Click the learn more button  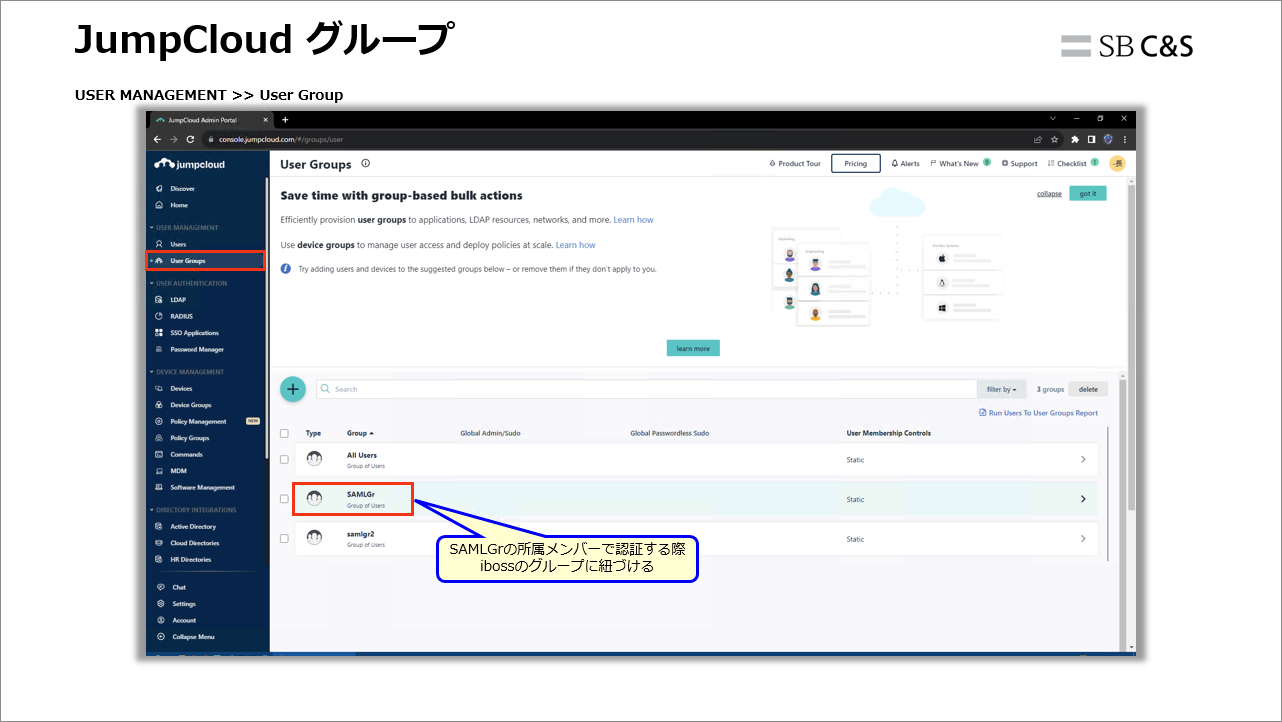coord(693,348)
